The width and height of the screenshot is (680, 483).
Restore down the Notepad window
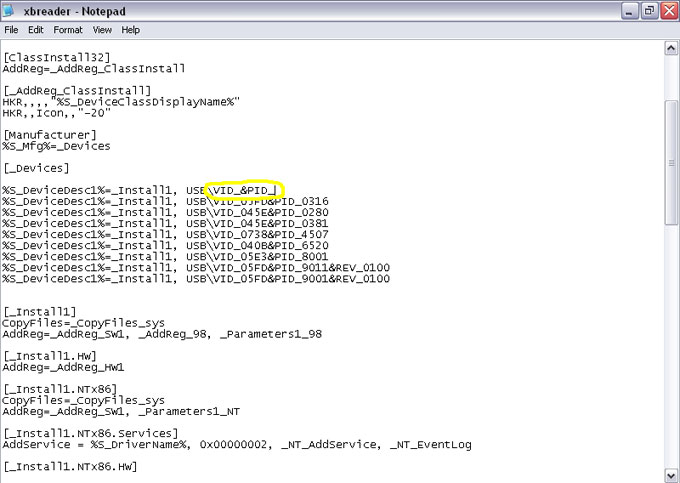pyautogui.click(x=648, y=11)
